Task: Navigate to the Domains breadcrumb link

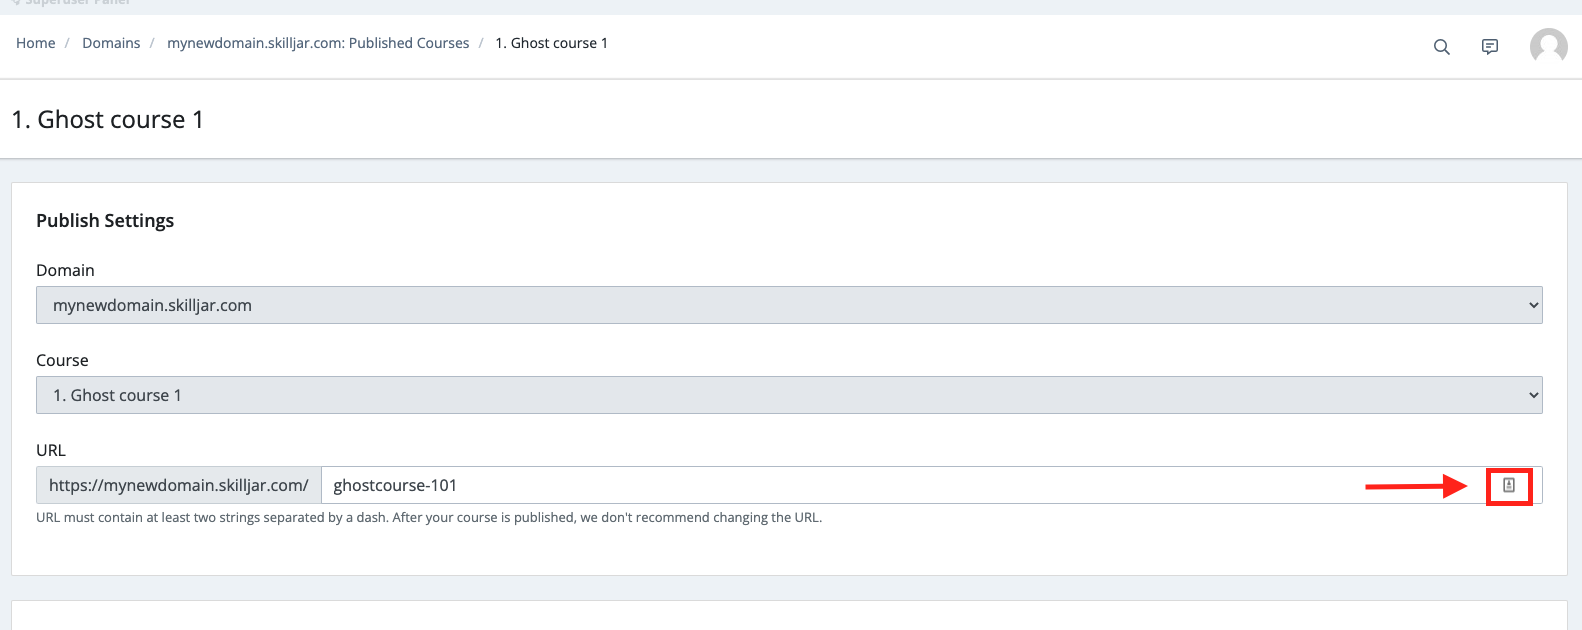Action: (x=111, y=43)
